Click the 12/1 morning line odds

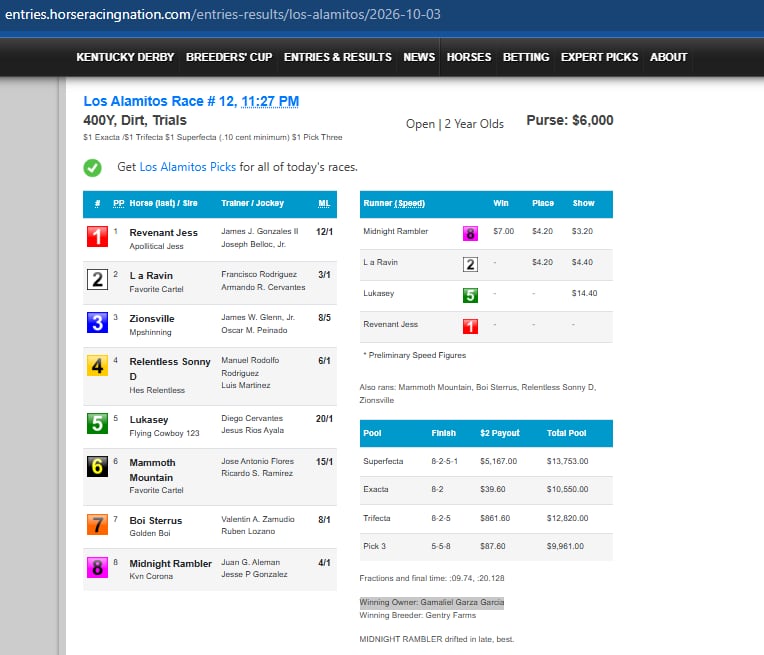click(324, 231)
